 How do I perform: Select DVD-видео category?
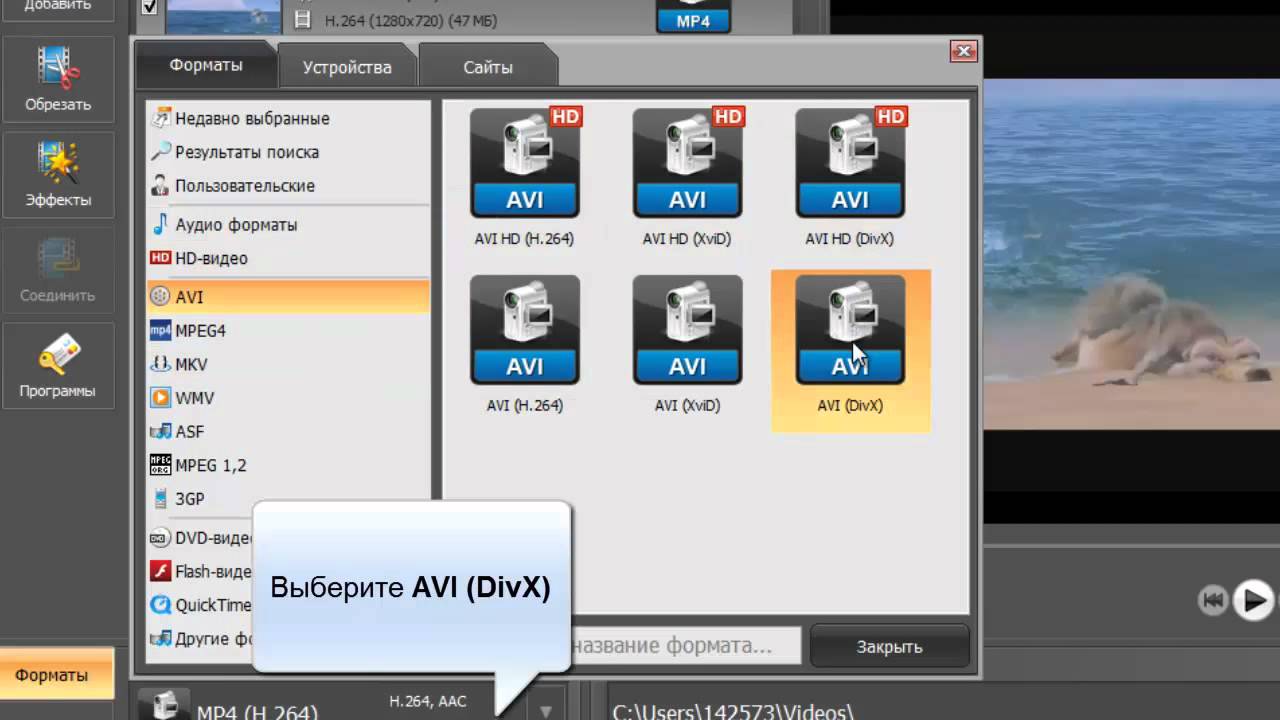pyautogui.click(x=200, y=538)
